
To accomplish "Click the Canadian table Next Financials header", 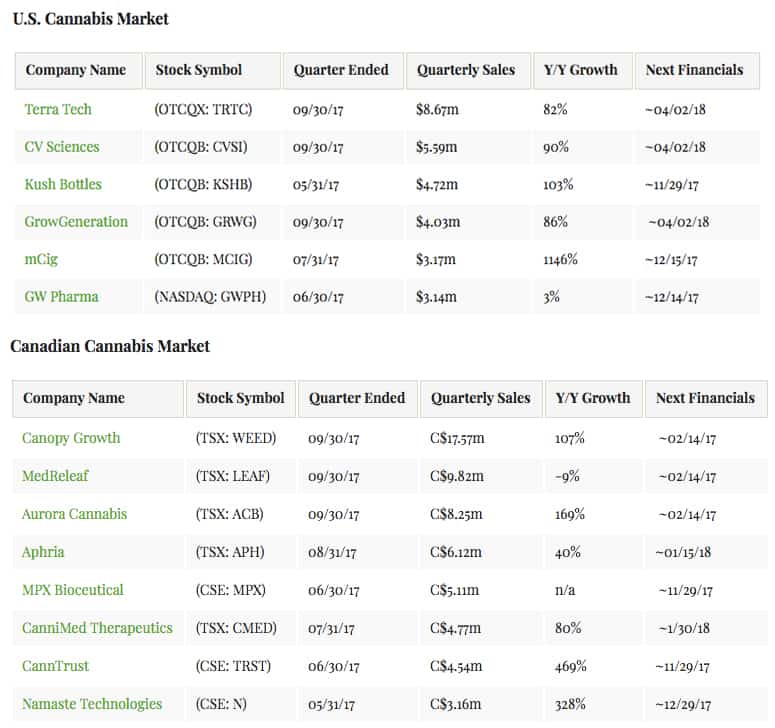I will click(x=705, y=398).
